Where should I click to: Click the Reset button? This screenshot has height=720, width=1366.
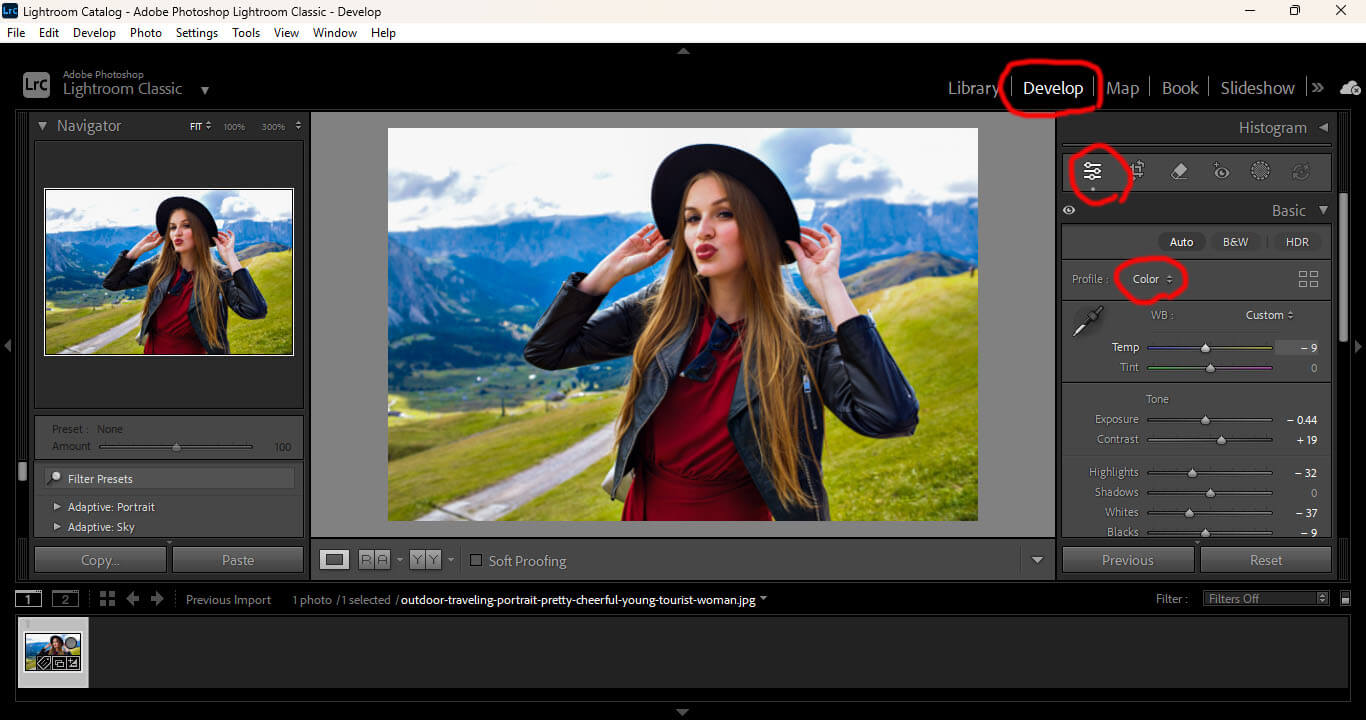[x=1265, y=560]
